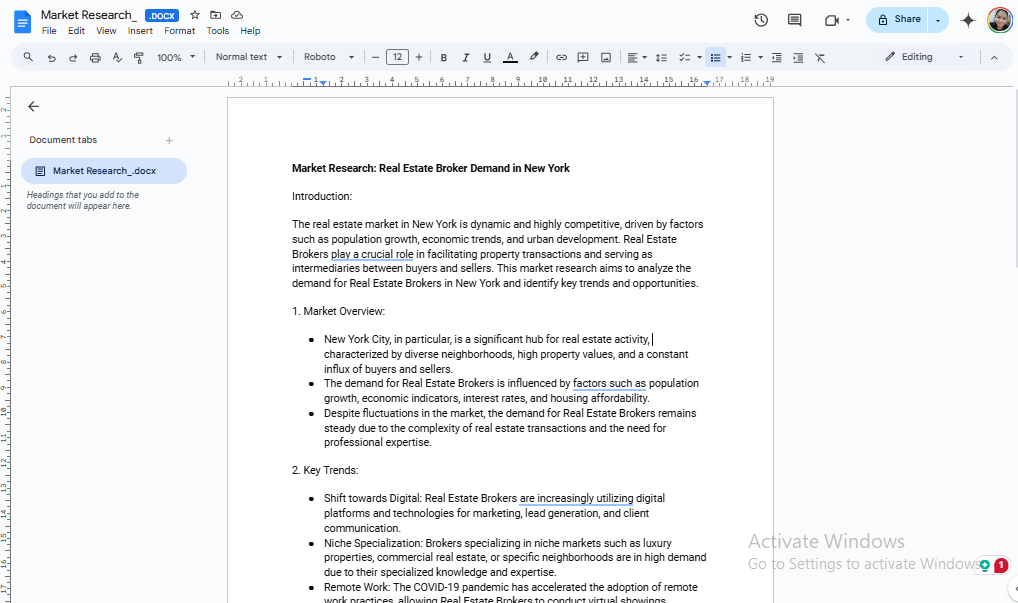
Task: Open the account profile picture
Action: [1000, 20]
